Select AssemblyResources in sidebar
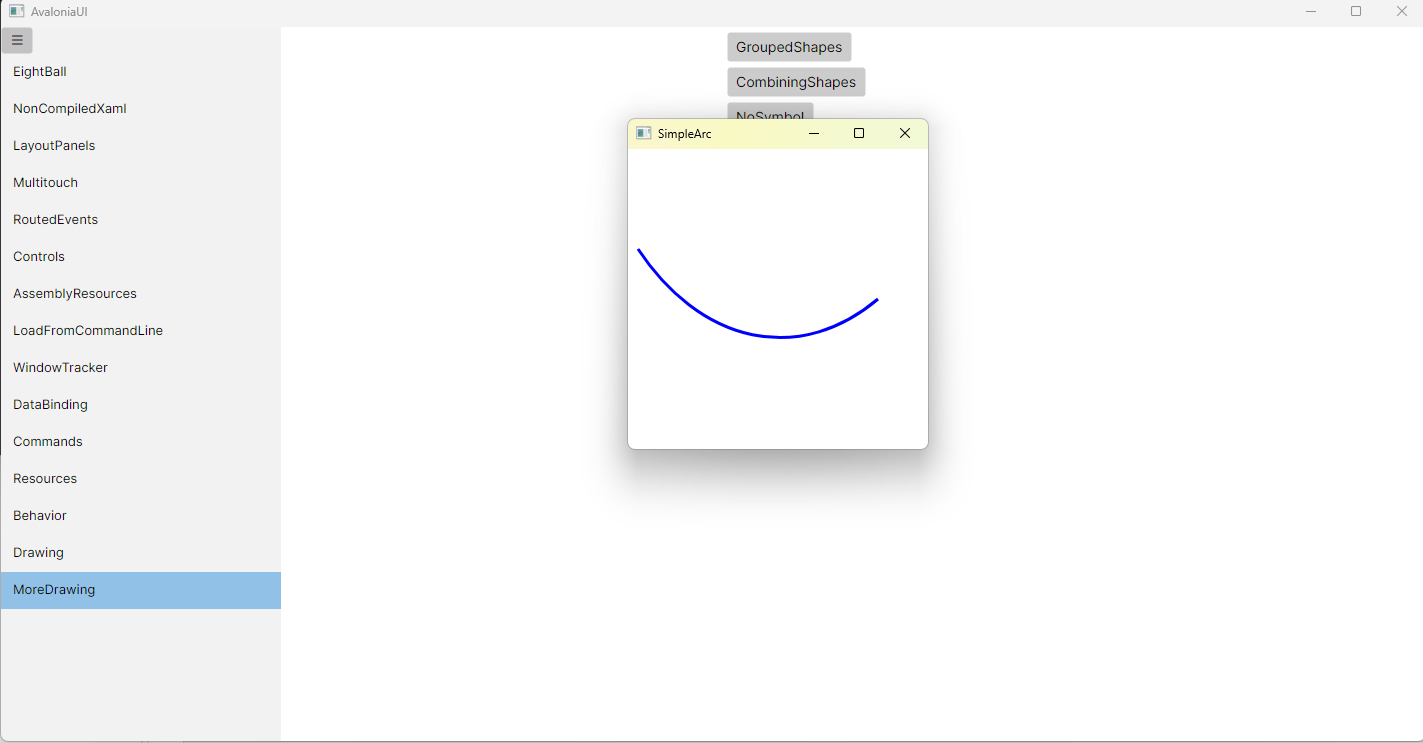Image resolution: width=1423 pixels, height=743 pixels. click(x=141, y=294)
